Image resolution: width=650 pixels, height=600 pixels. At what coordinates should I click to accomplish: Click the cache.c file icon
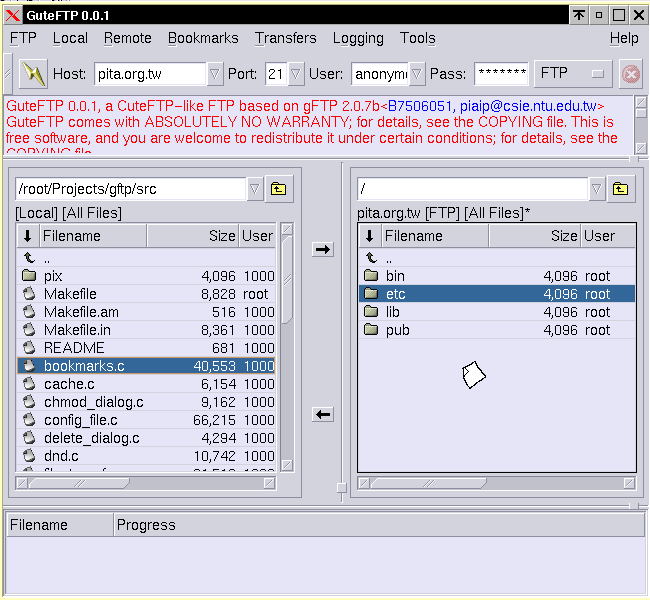click(x=29, y=384)
